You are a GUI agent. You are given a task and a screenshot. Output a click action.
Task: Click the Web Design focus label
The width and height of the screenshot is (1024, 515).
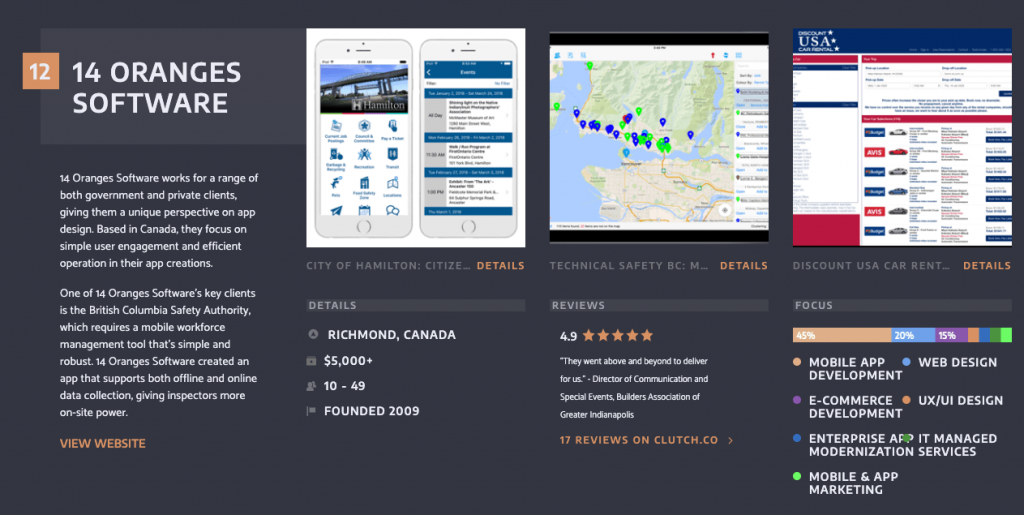[x=958, y=362]
